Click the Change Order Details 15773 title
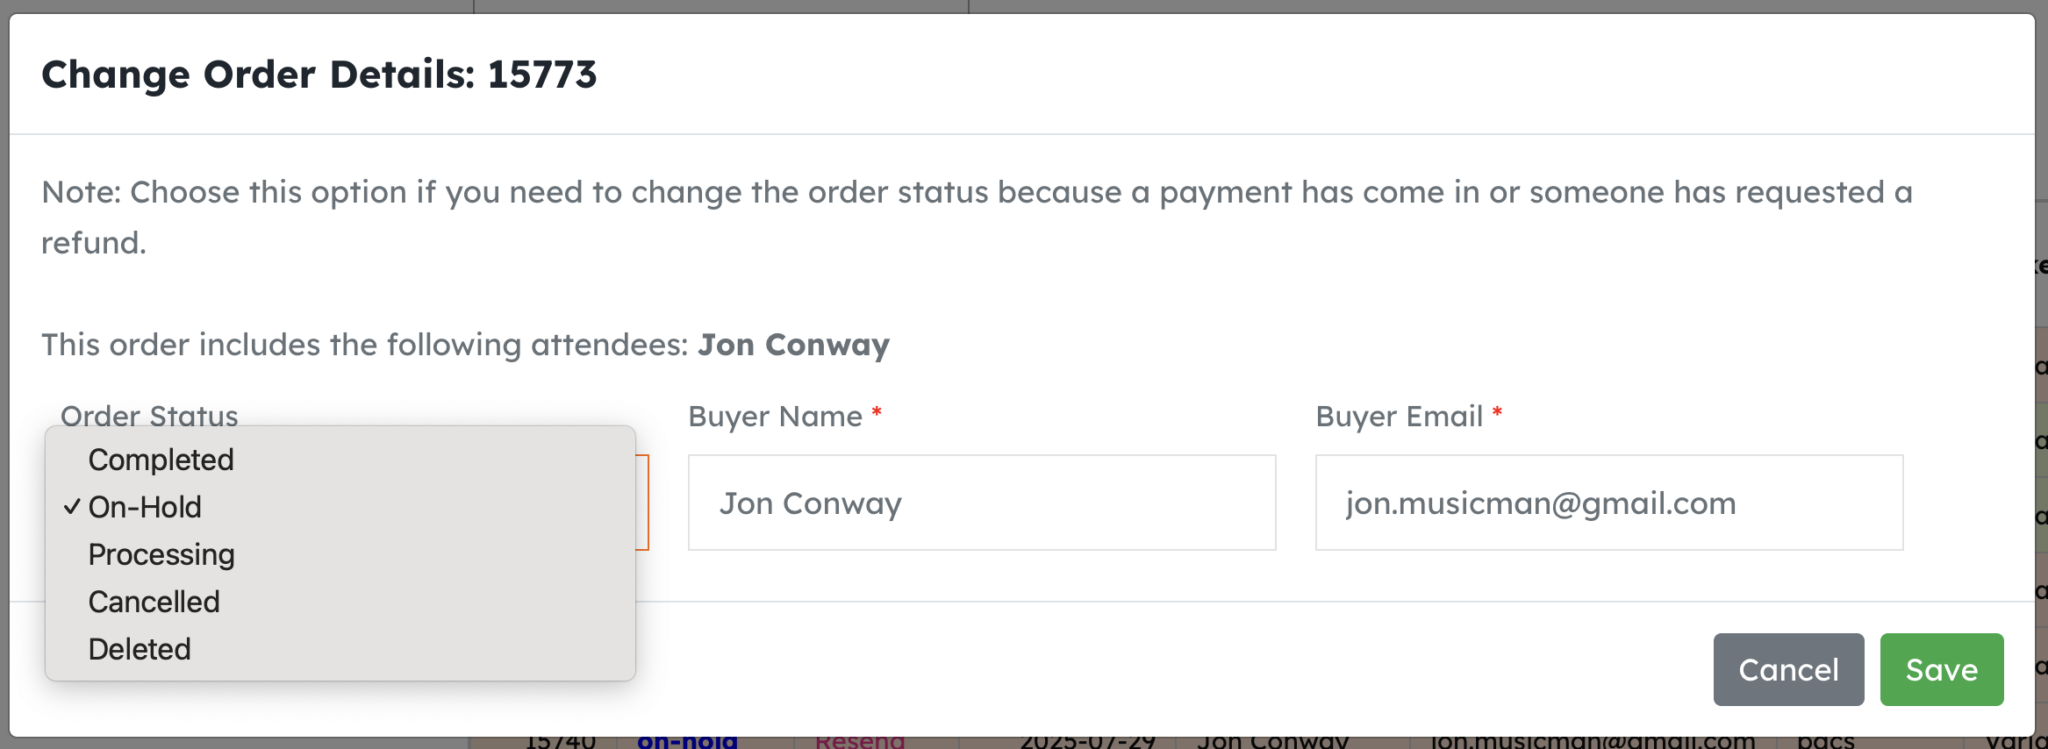This screenshot has width=2048, height=749. 319,74
